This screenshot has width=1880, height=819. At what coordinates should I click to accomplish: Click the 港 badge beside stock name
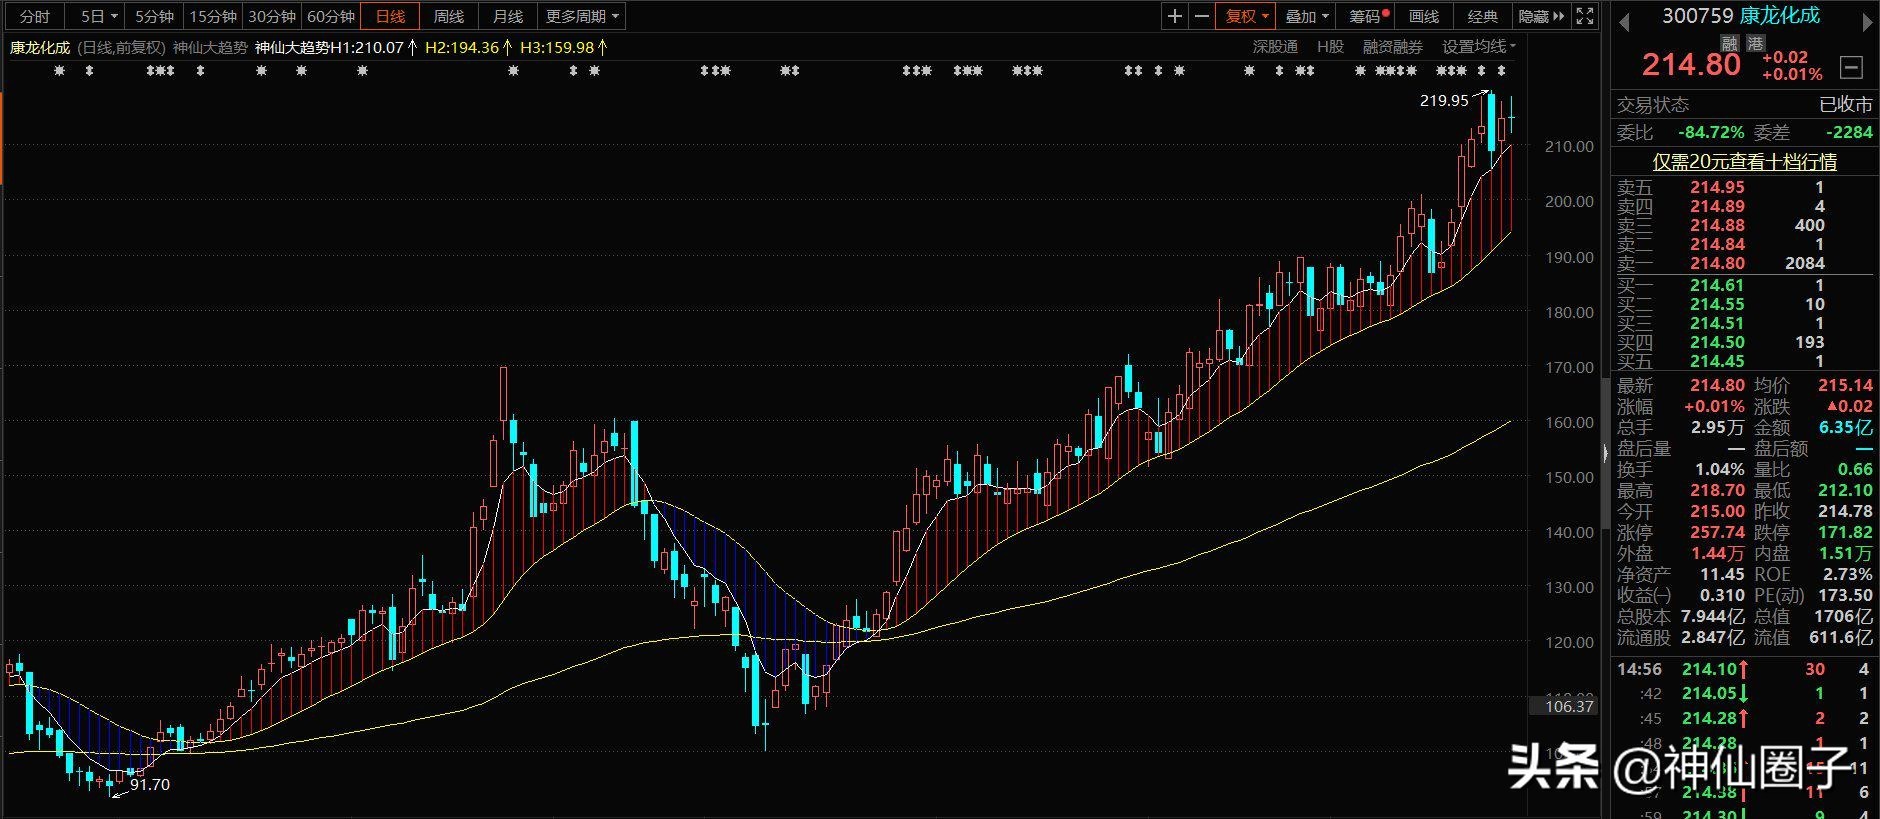(1756, 43)
